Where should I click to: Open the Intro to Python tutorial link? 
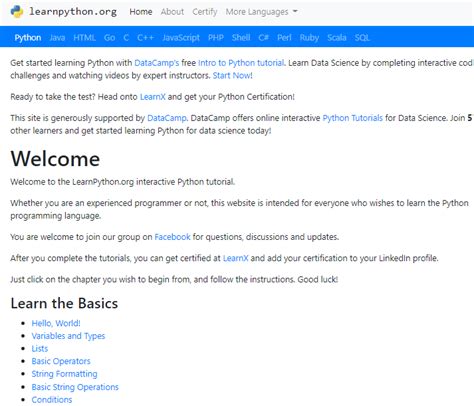click(x=241, y=63)
